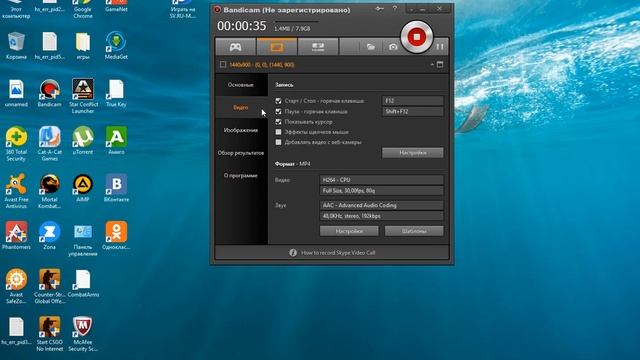Image resolution: width=640 pixels, height=360 pixels.
Task: Click the Шаблоны presets button
Action: click(x=414, y=231)
